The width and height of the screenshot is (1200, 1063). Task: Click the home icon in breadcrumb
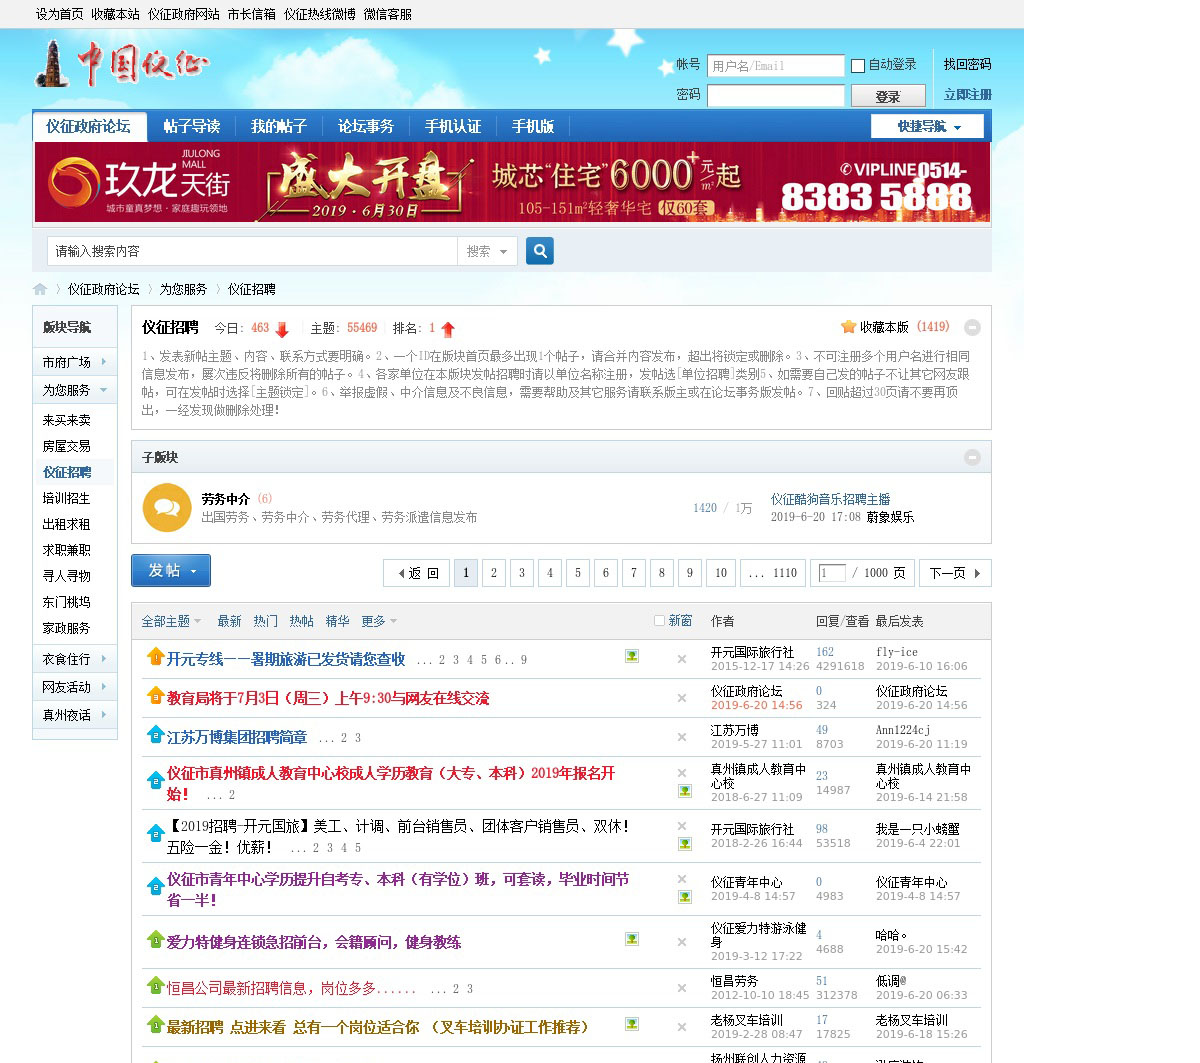pos(40,289)
